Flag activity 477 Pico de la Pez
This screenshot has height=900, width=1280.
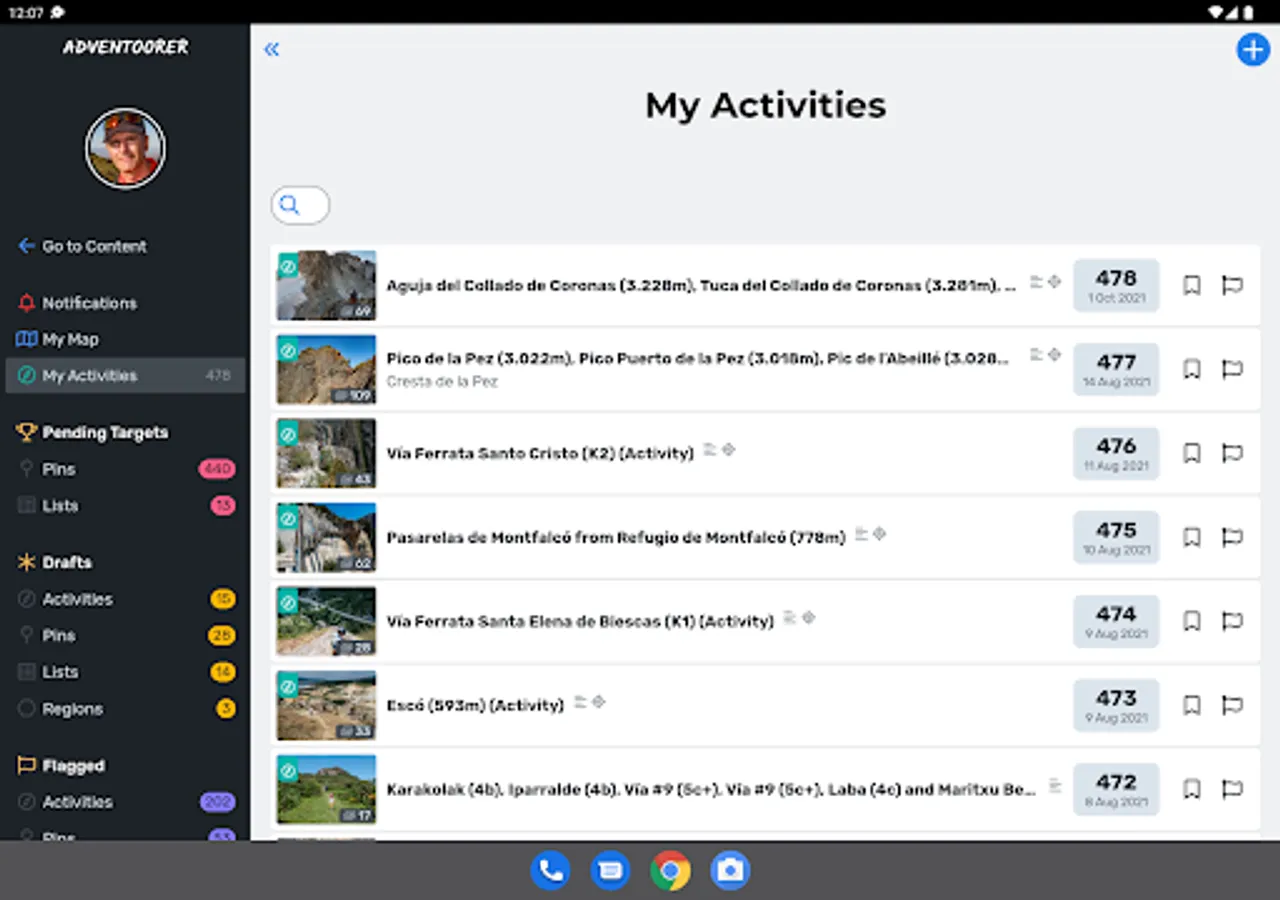coord(1232,369)
